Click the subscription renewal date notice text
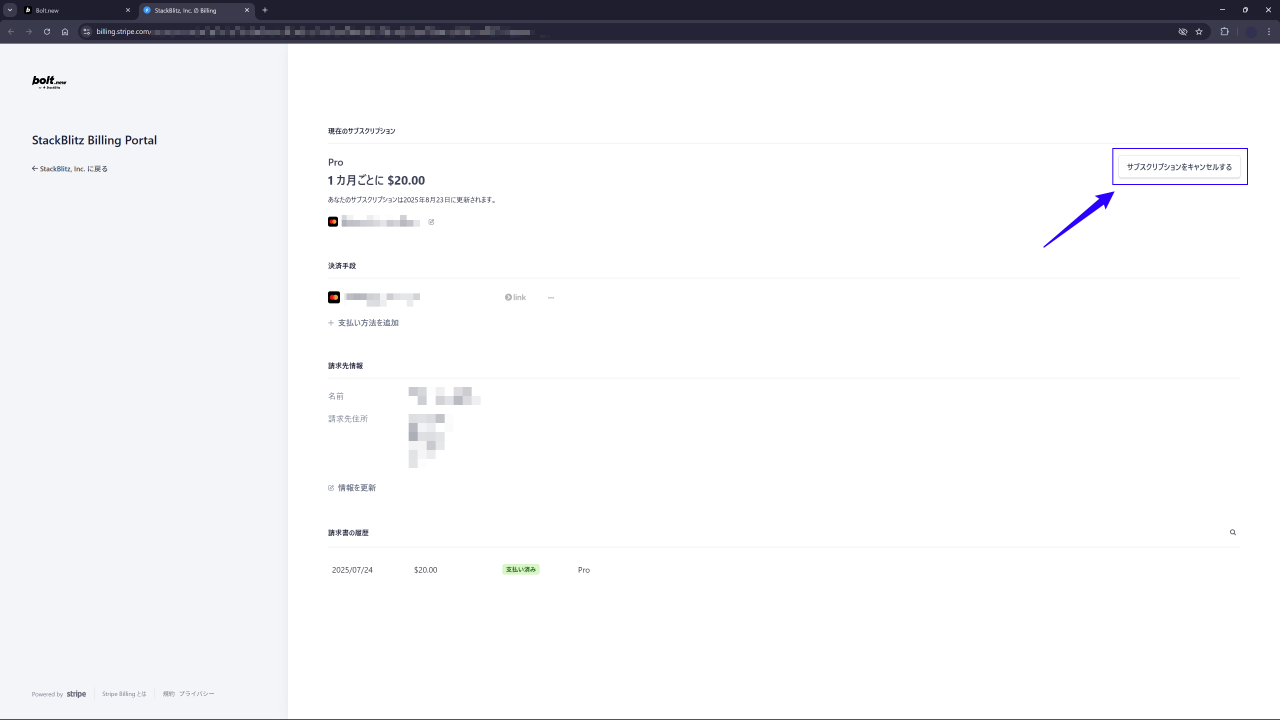 412,200
